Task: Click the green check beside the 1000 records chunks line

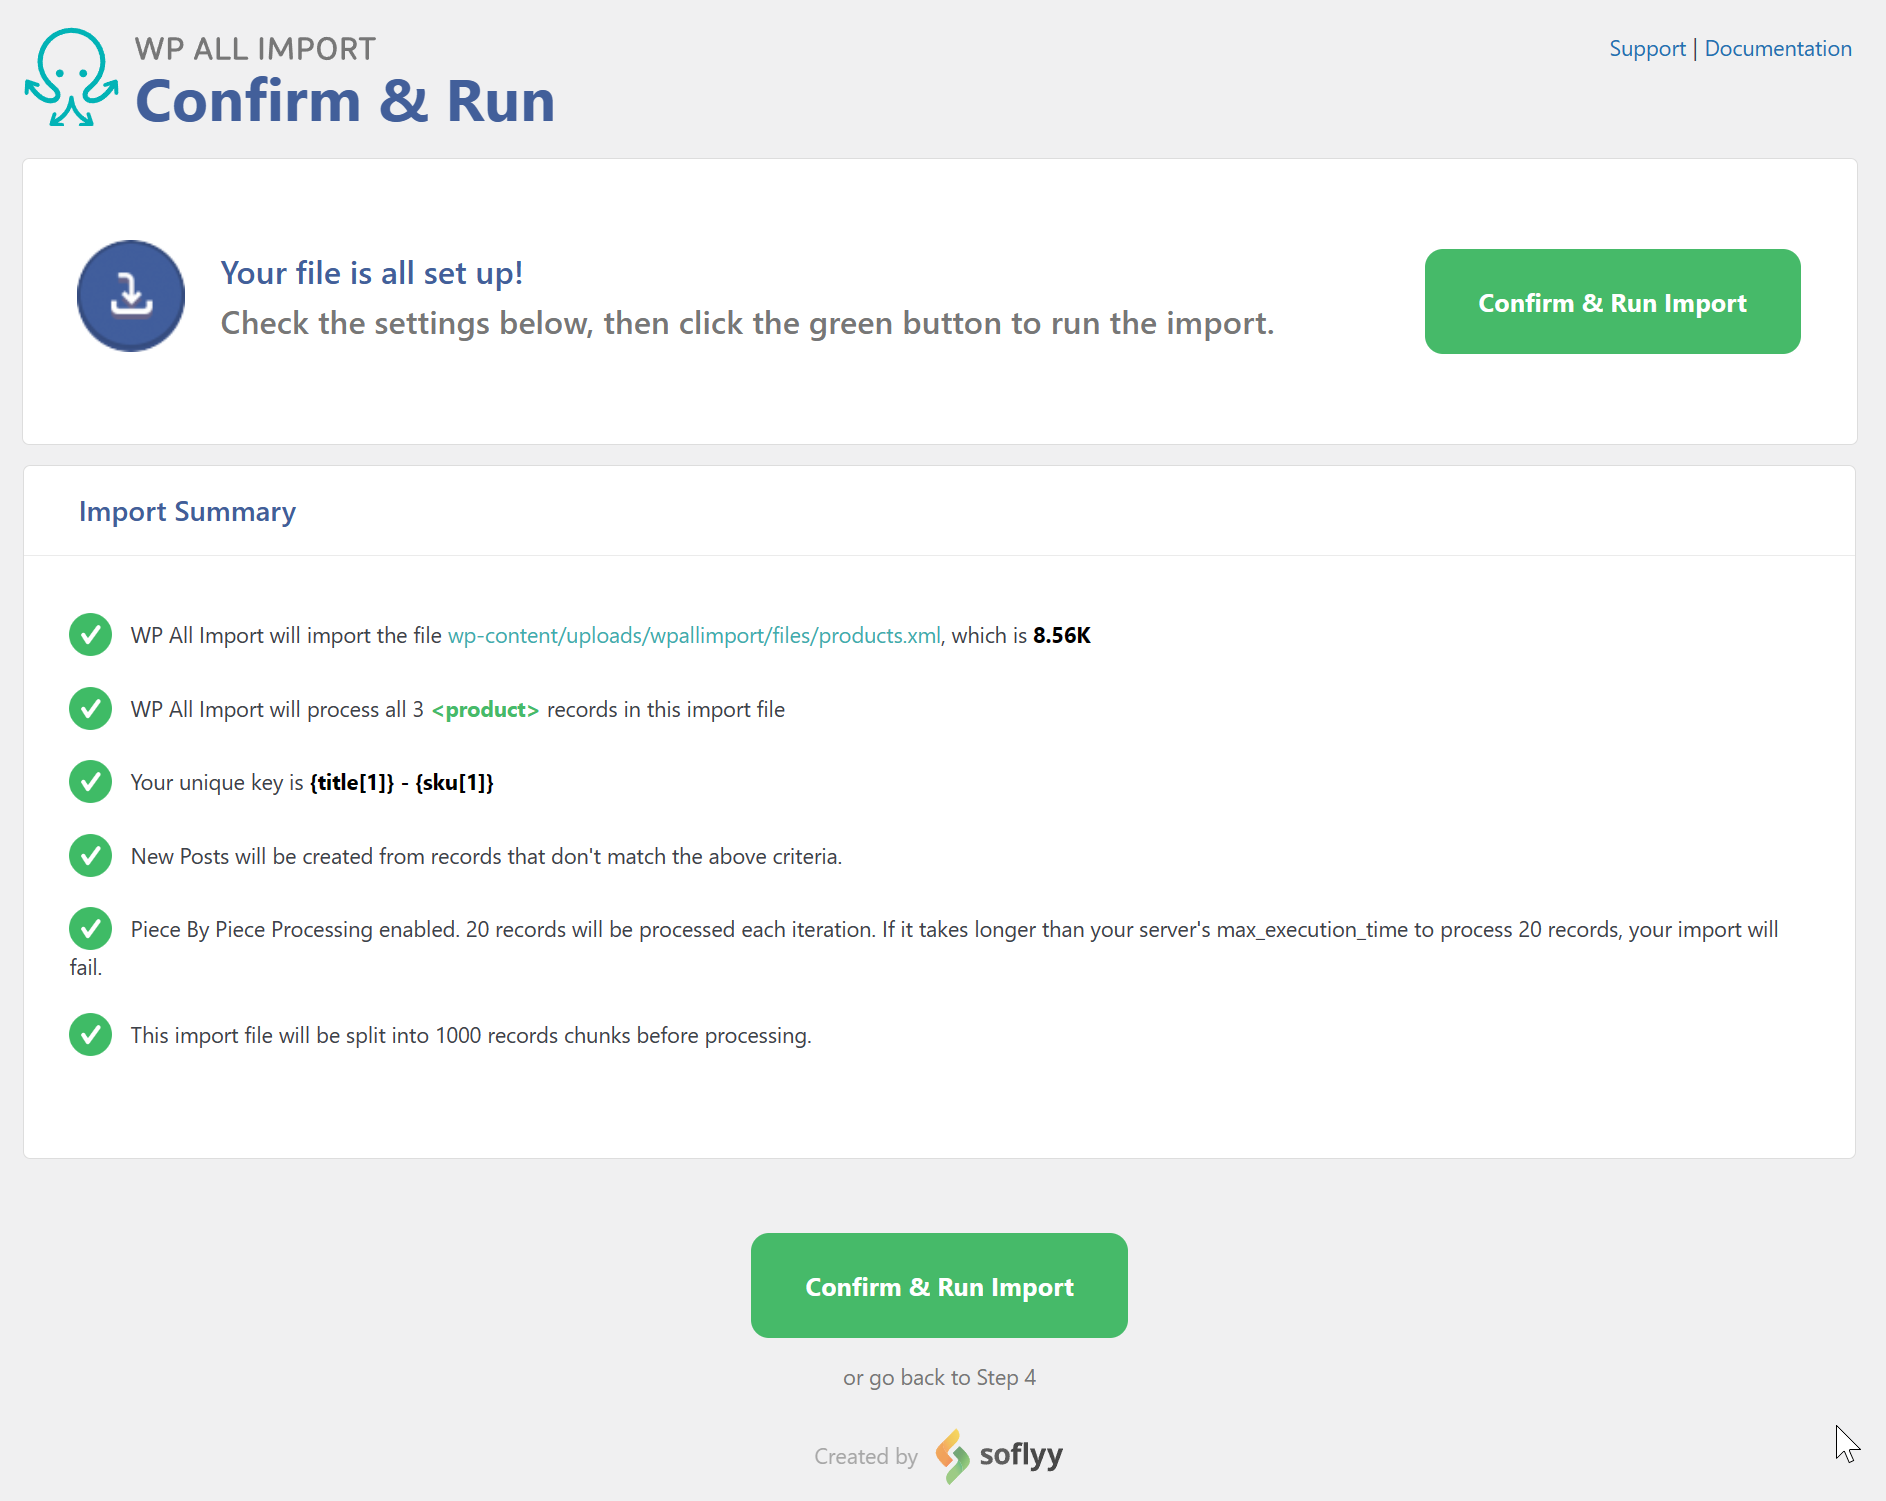Action: tap(90, 1035)
